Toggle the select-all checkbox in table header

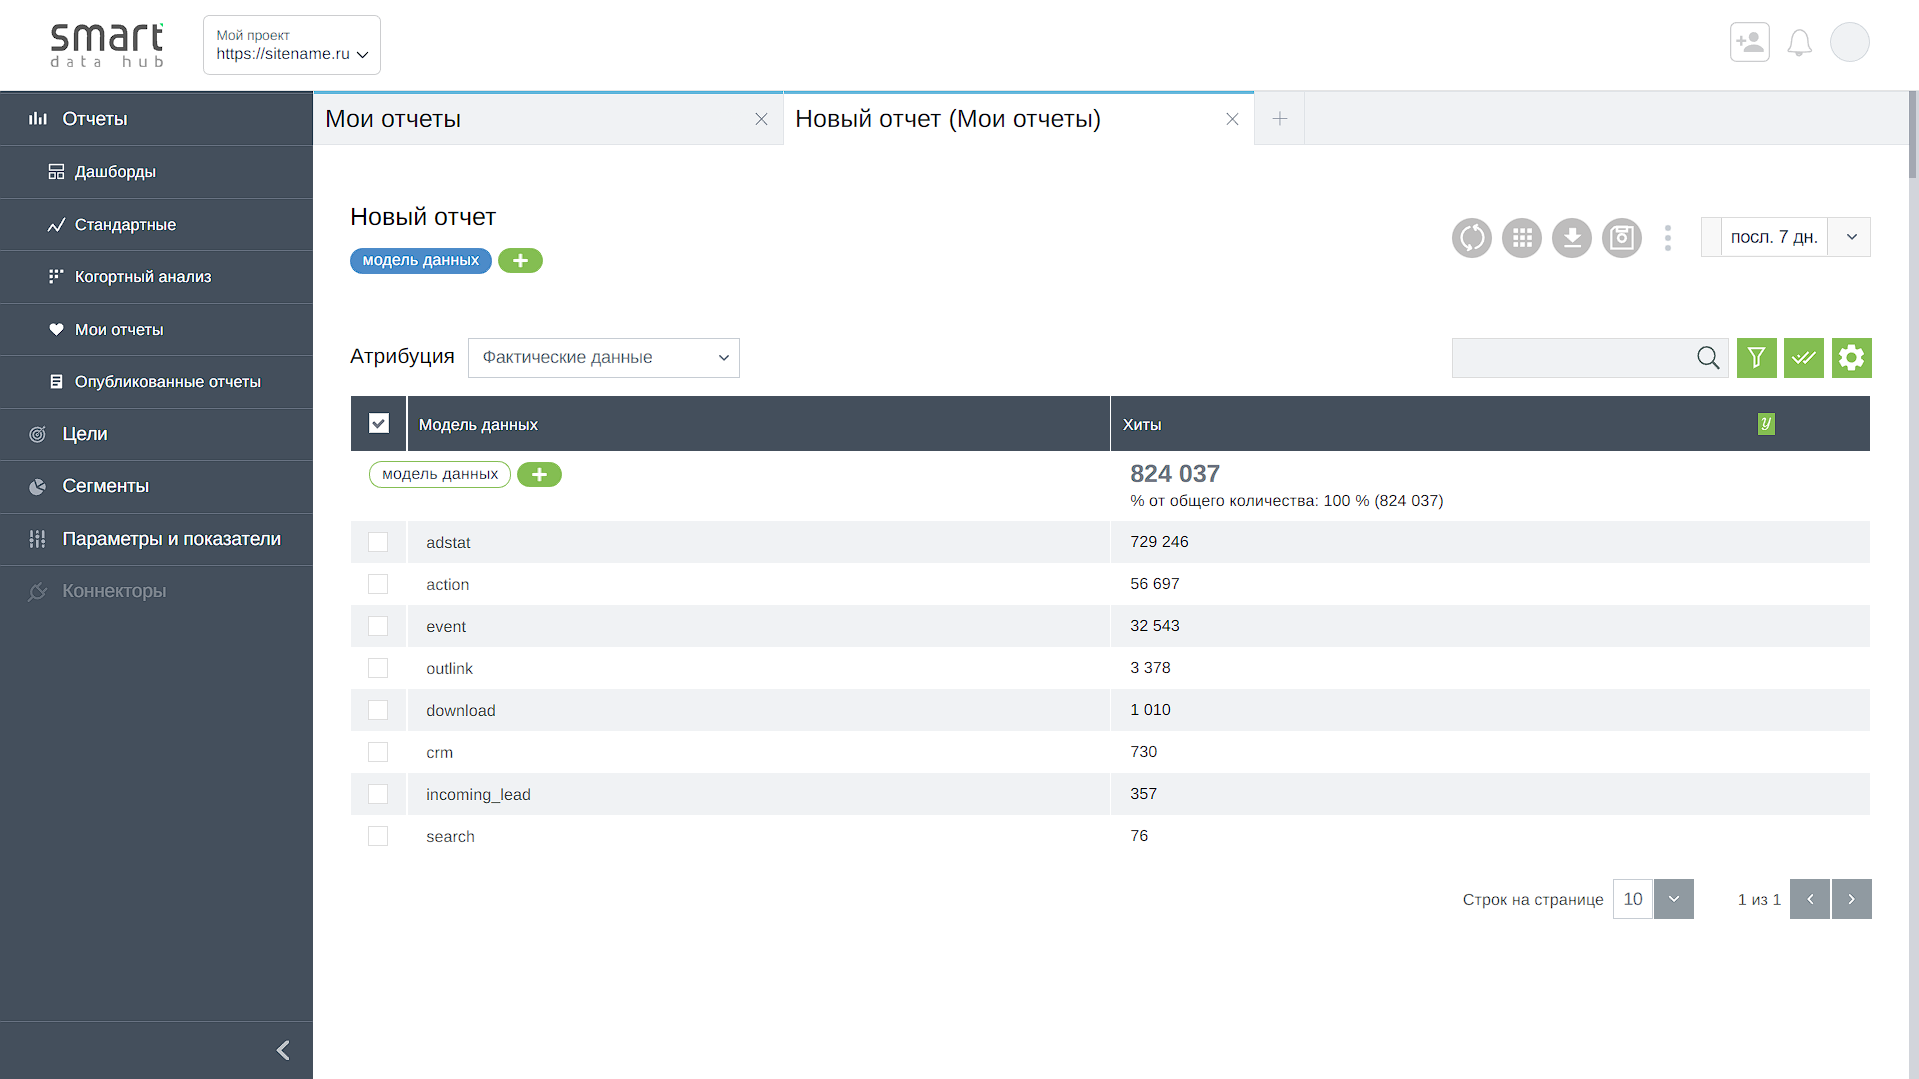(379, 424)
